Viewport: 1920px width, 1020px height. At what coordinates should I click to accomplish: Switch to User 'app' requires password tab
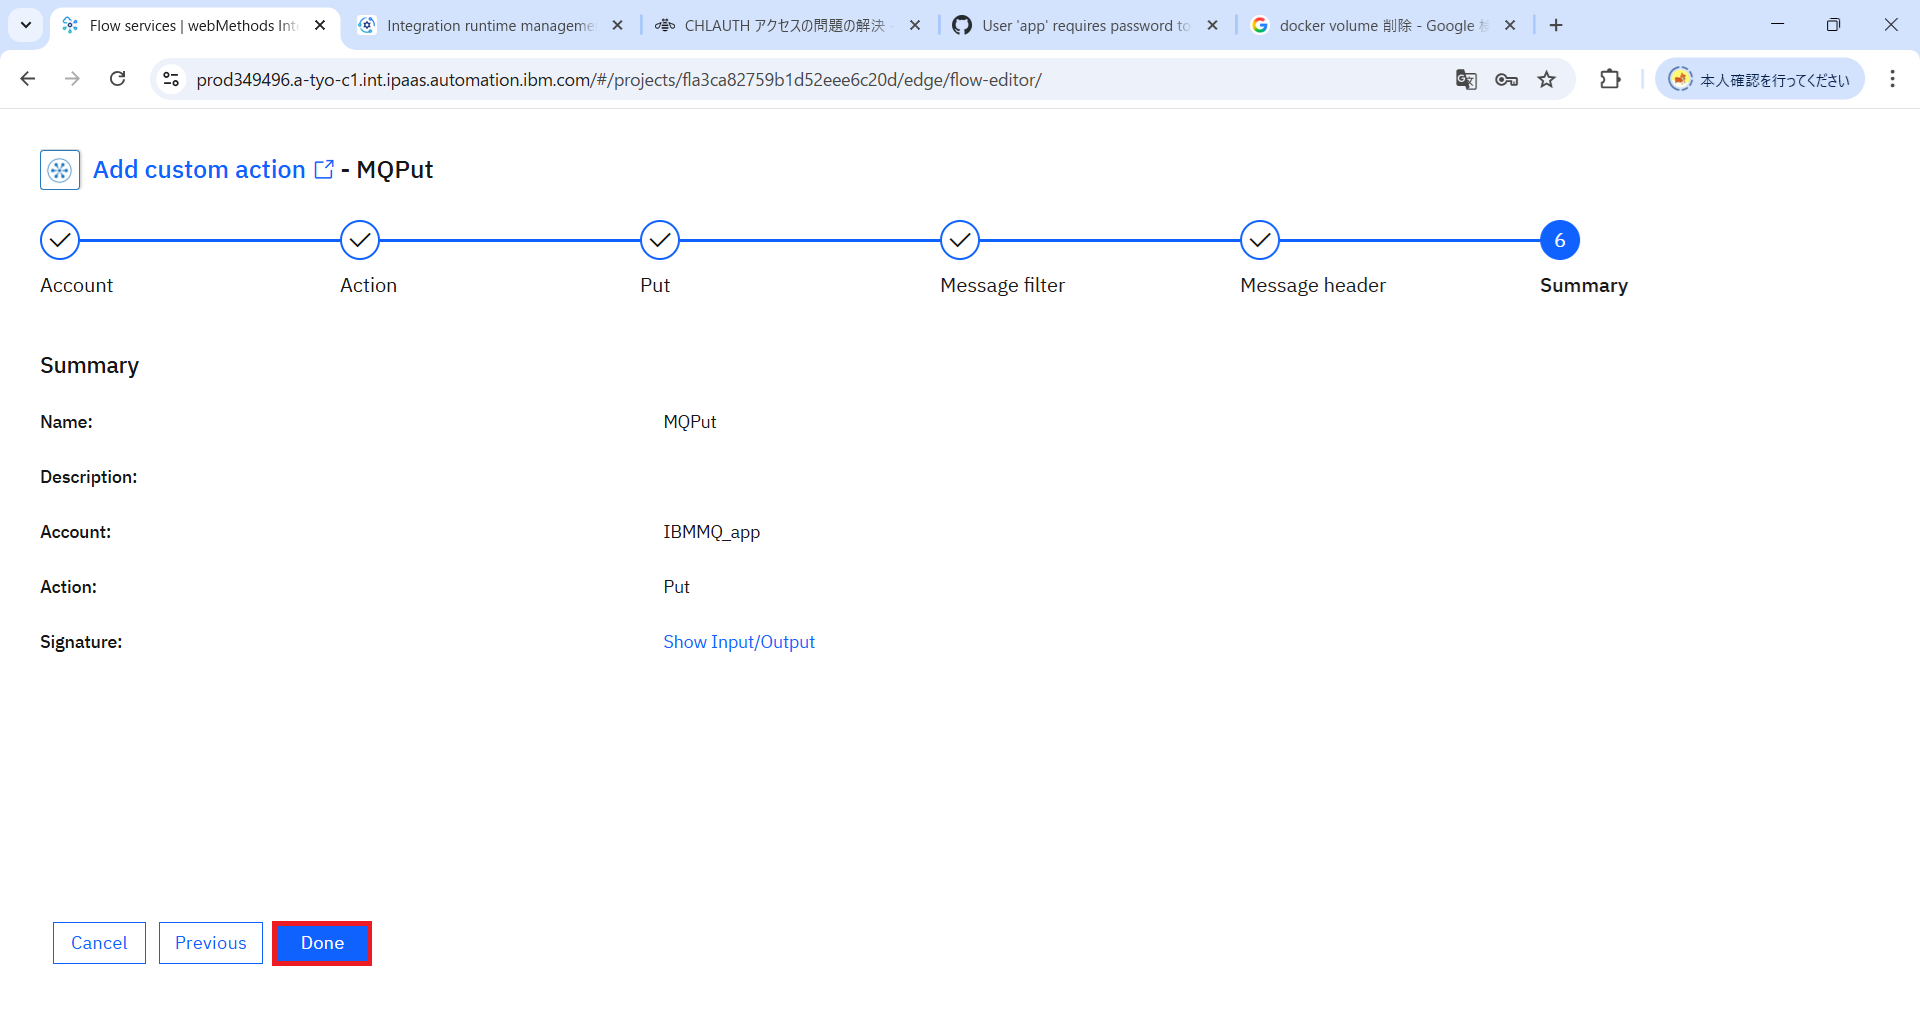1085,25
